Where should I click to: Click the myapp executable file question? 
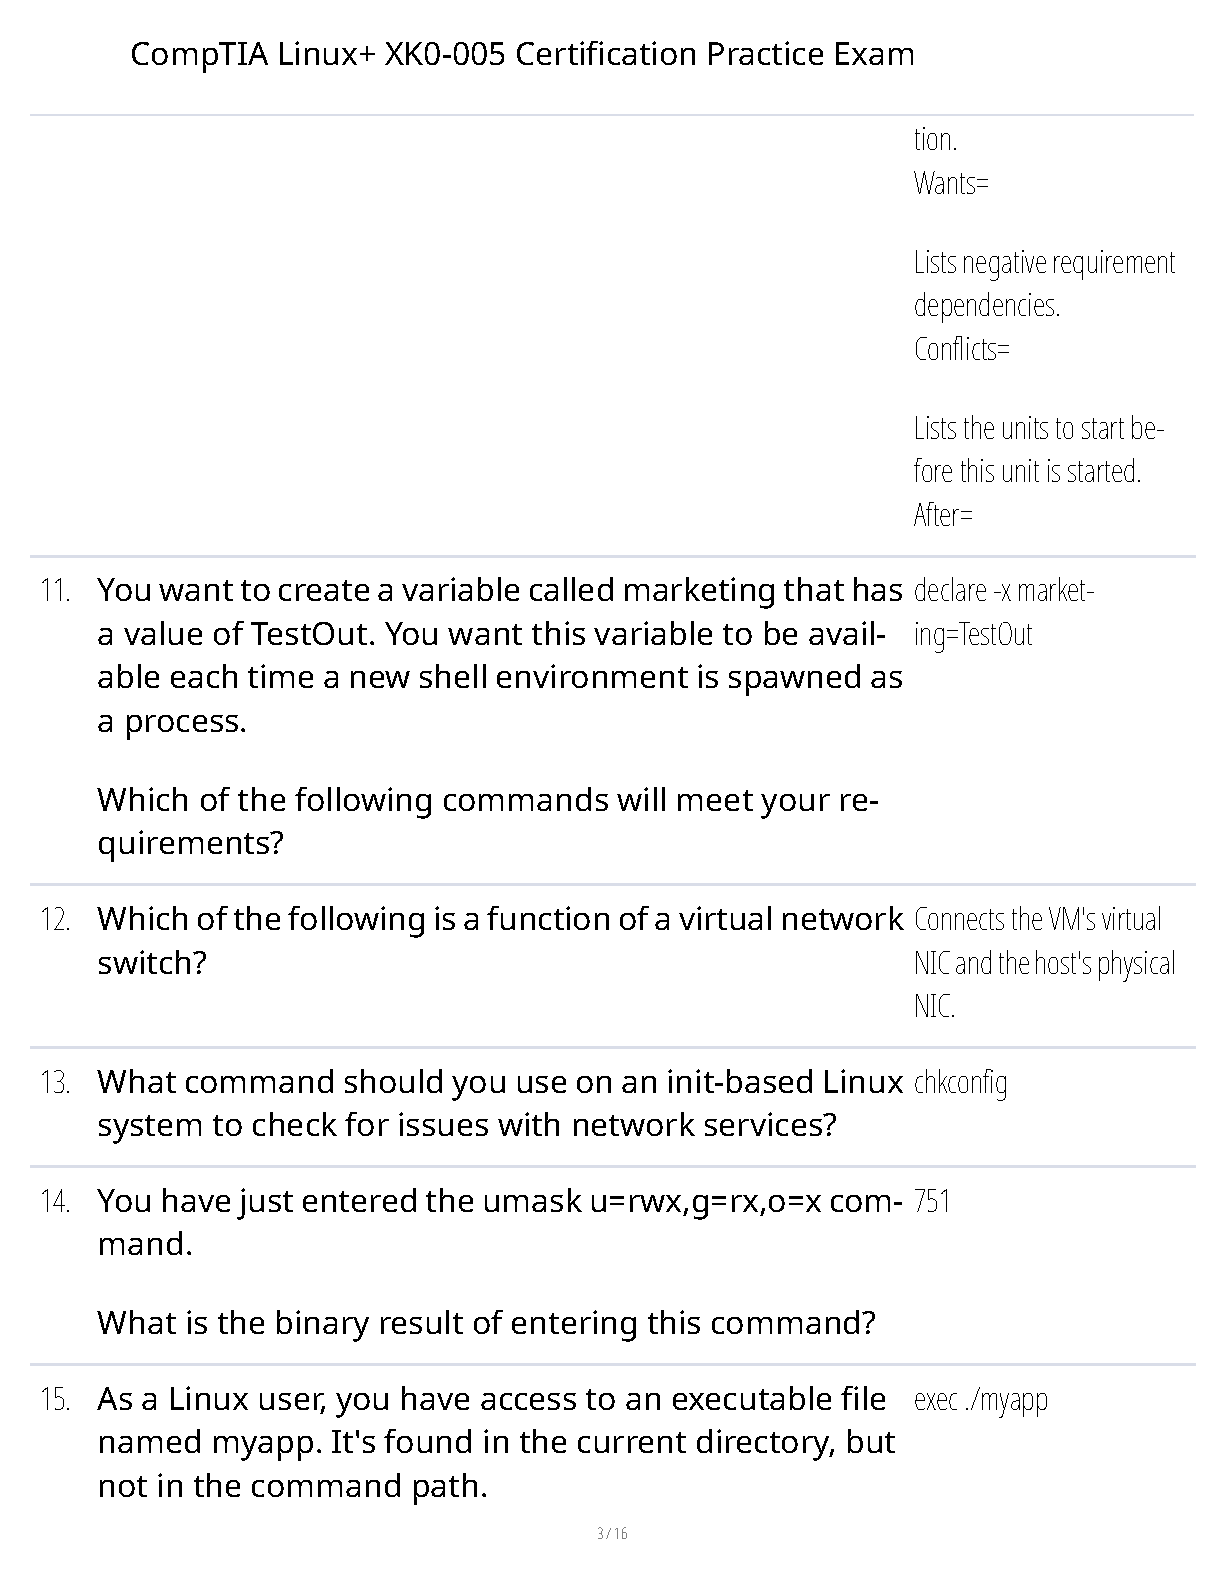click(495, 1442)
